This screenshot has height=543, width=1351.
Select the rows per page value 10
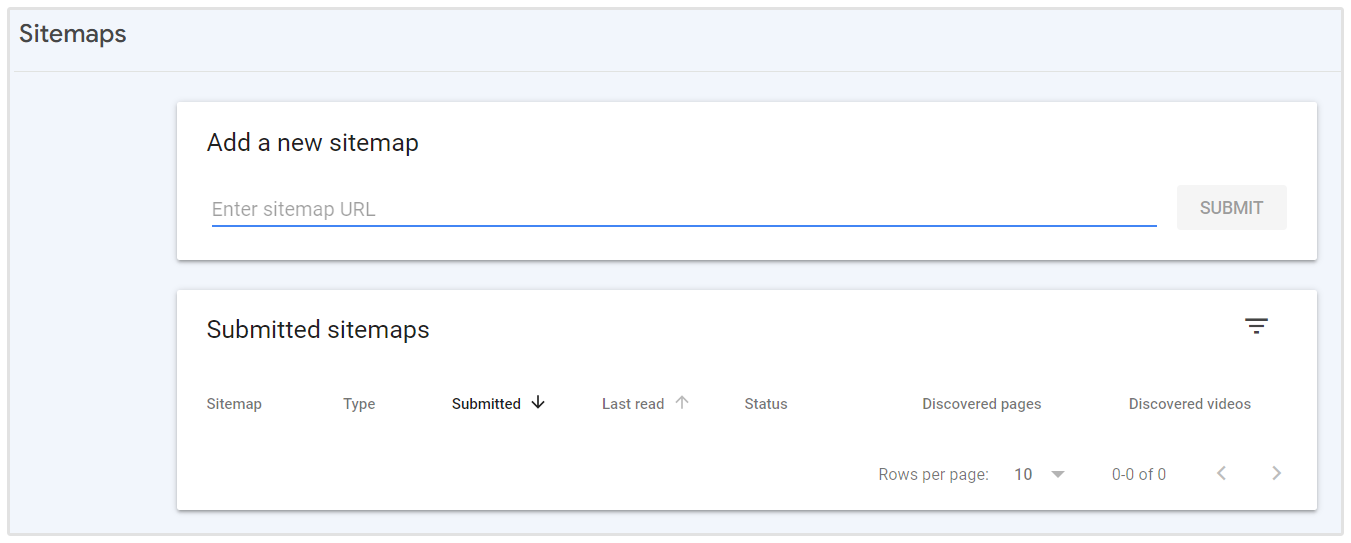click(1023, 475)
